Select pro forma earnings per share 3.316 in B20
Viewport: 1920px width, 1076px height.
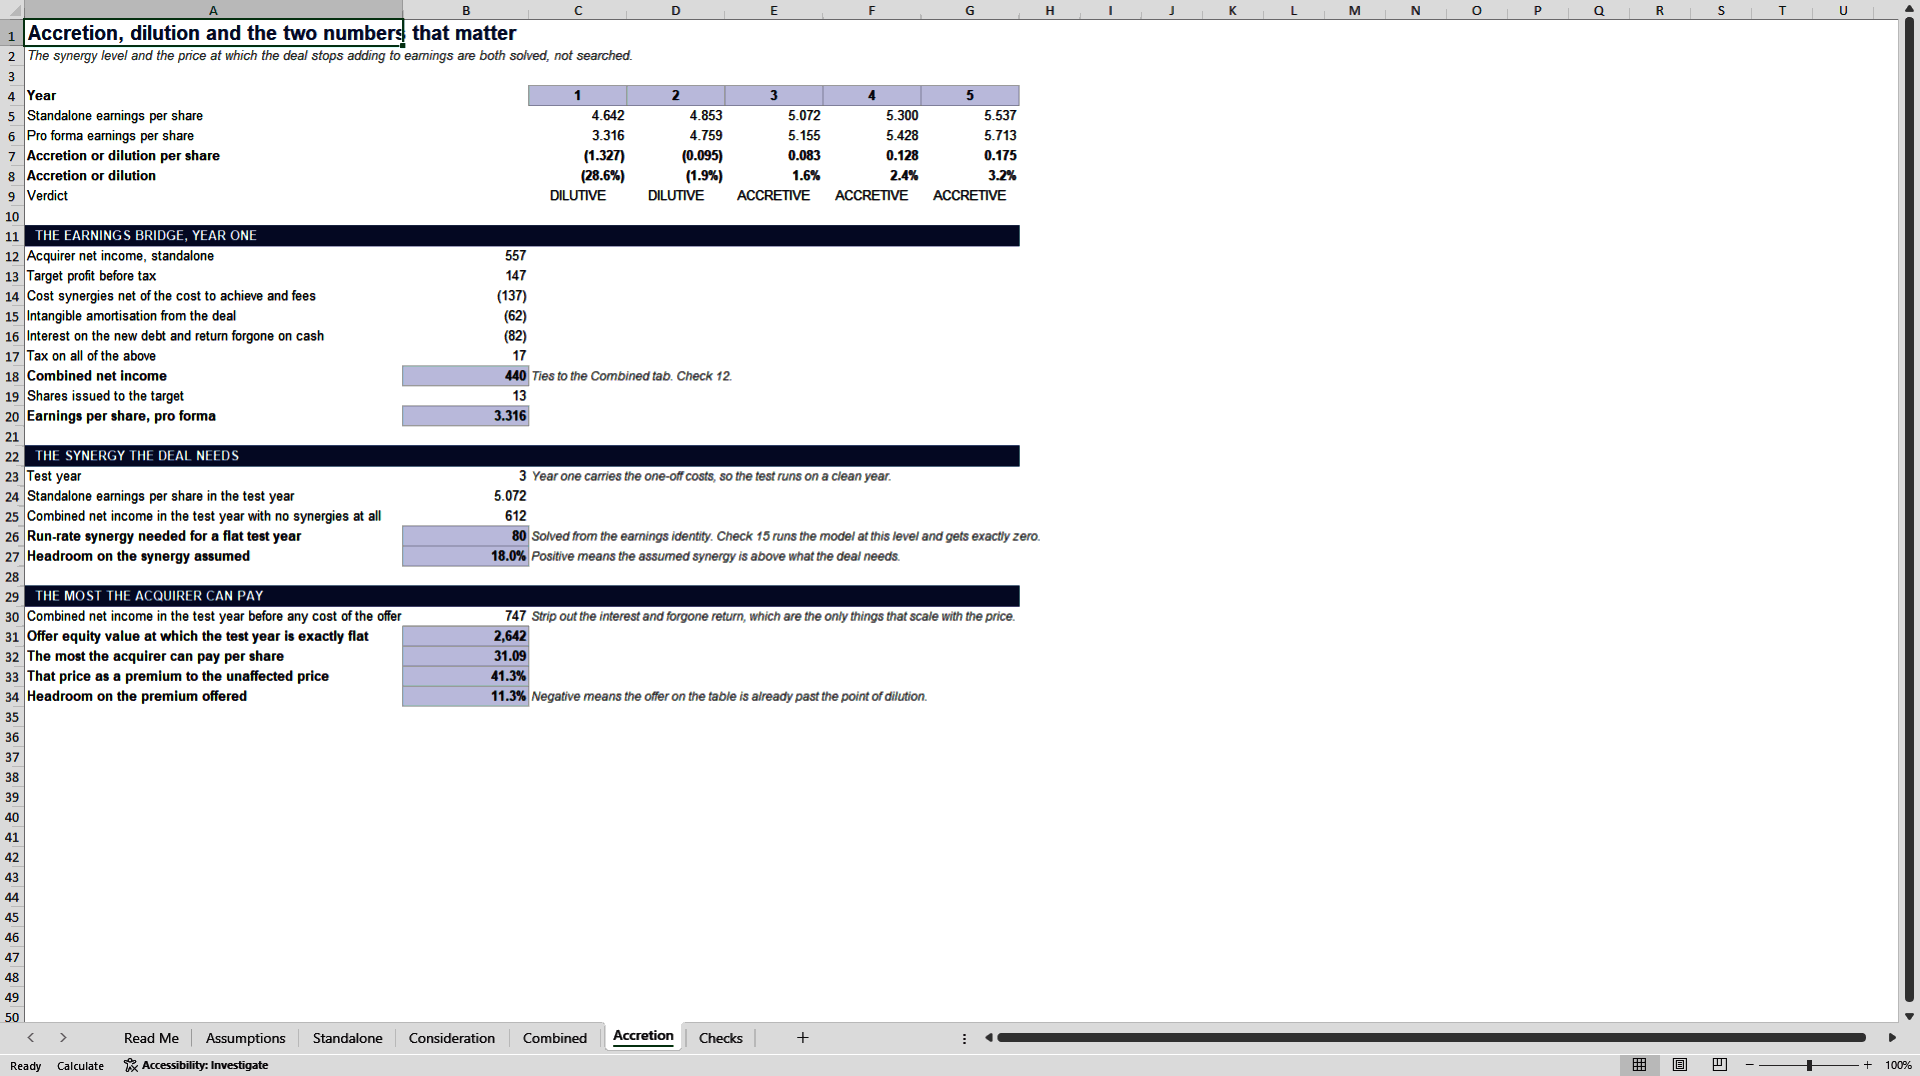coord(466,416)
